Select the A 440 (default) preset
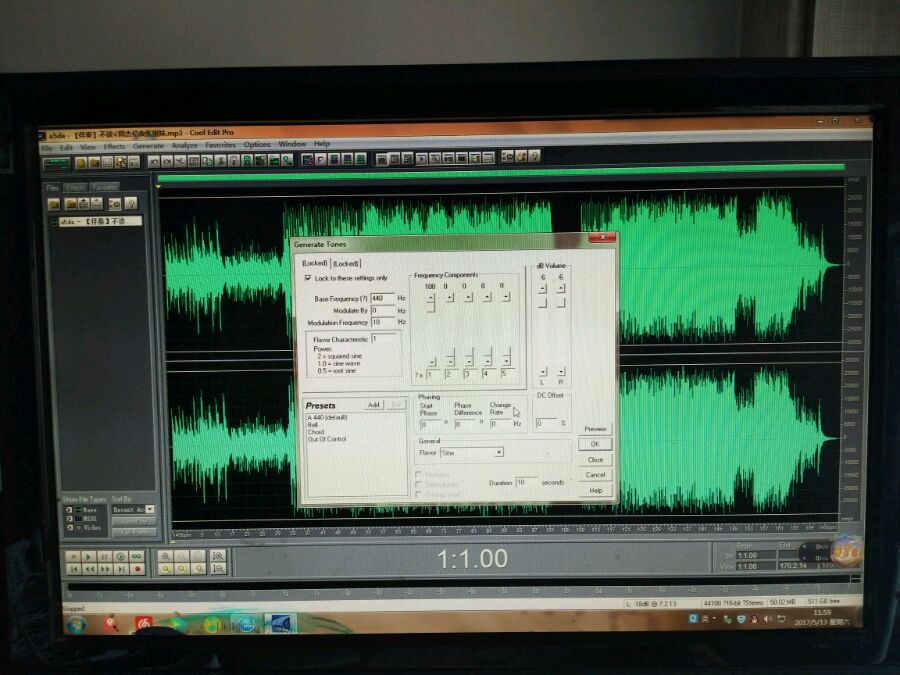 pyautogui.click(x=327, y=417)
